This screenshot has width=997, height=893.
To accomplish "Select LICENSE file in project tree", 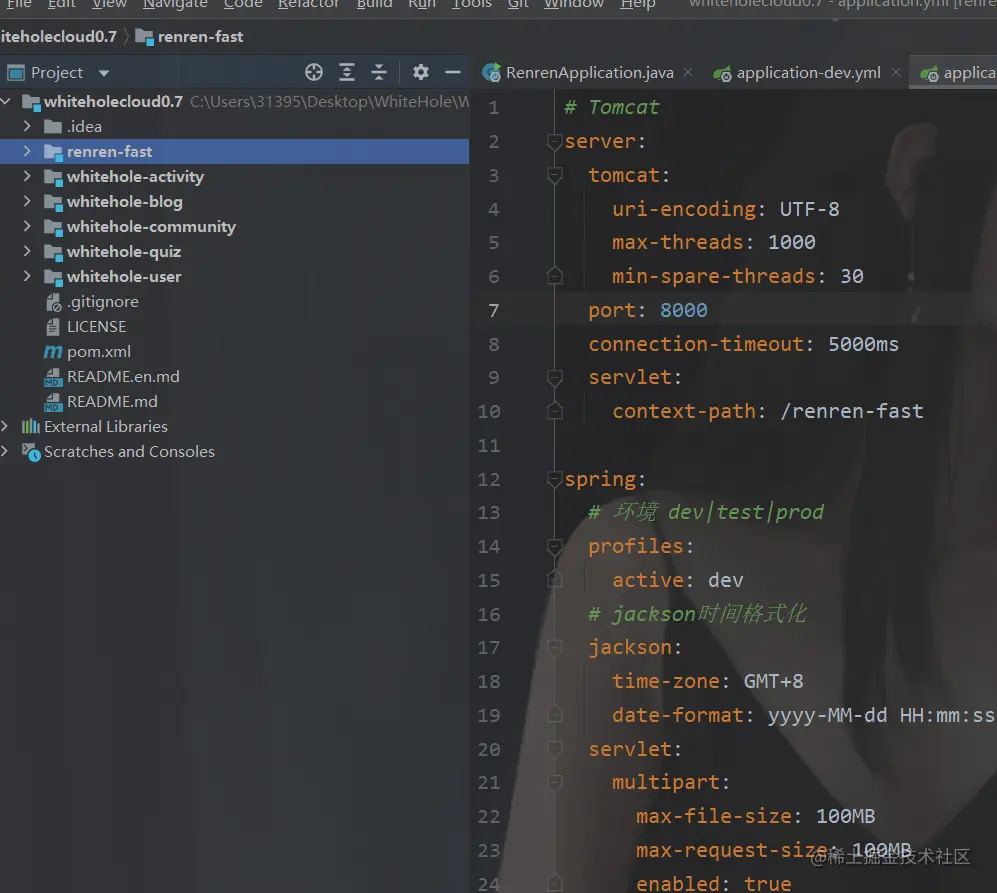I will [x=97, y=327].
